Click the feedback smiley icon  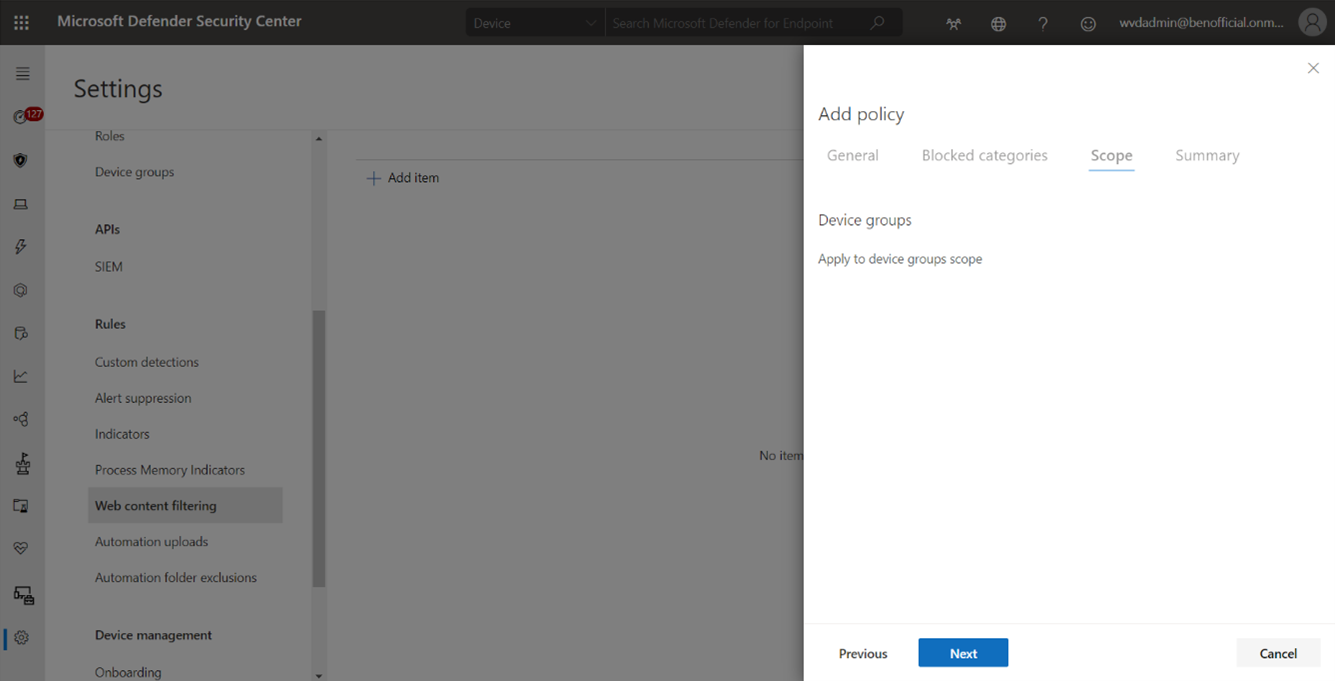[x=1088, y=24]
